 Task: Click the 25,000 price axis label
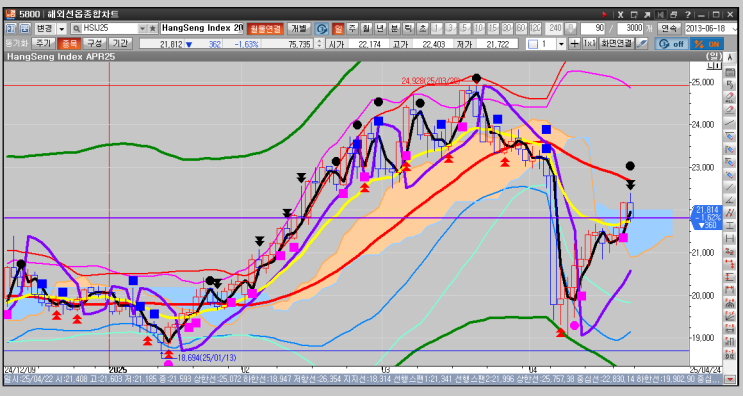703,82
